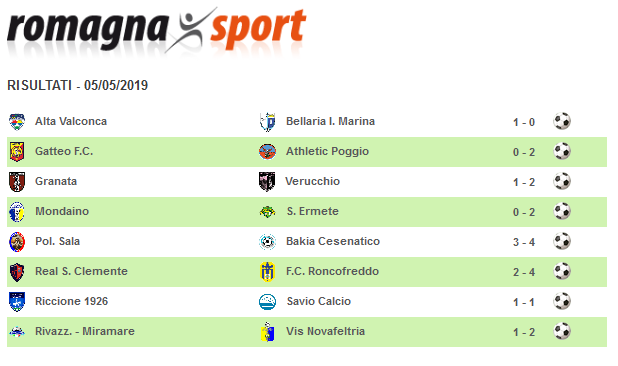Screen dimensions: 618x366
Task: Click the Vis Novafeltria team crest
Action: pos(268,332)
